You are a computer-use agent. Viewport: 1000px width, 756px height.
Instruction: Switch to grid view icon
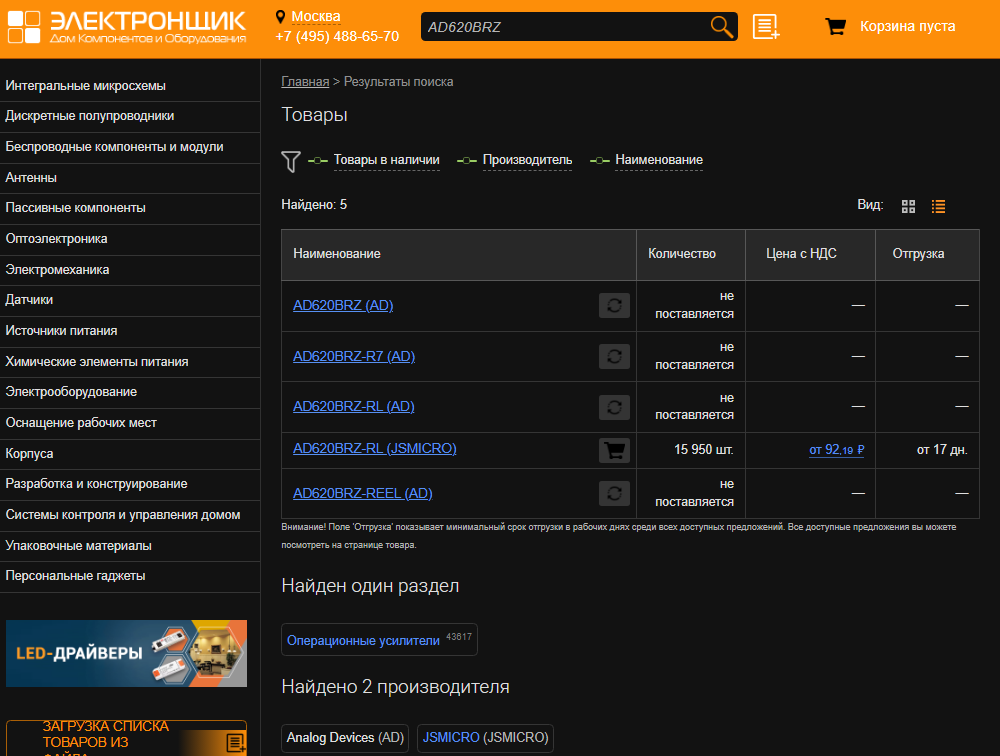[908, 206]
